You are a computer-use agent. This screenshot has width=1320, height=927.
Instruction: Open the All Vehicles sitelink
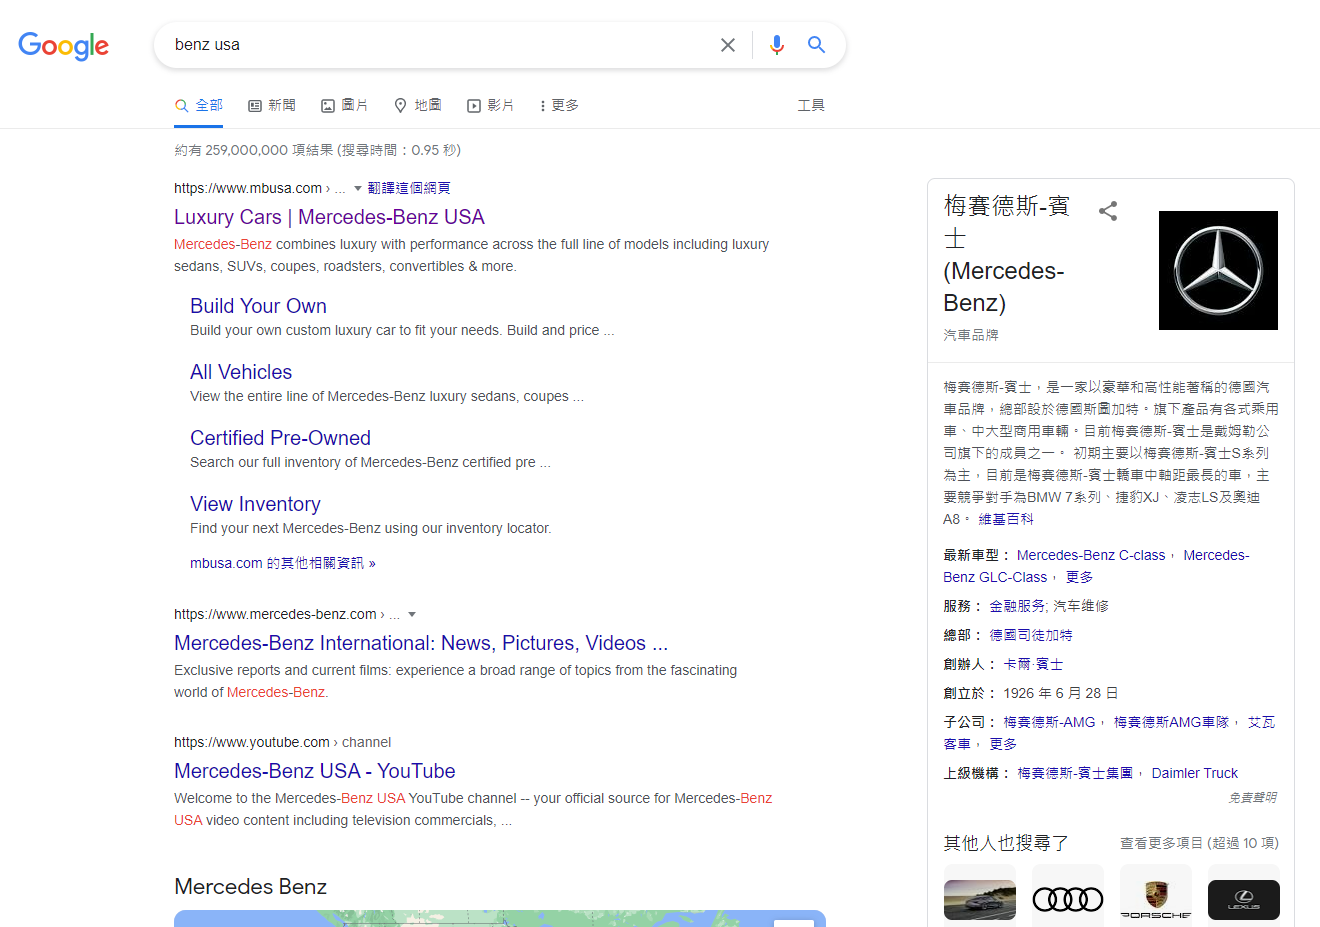pyautogui.click(x=241, y=372)
